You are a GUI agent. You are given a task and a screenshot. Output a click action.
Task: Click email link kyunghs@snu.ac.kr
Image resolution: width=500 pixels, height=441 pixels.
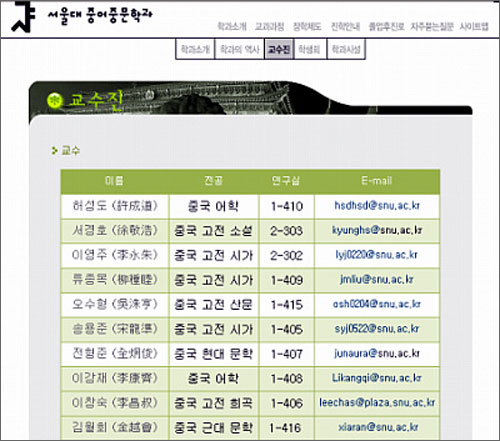click(x=377, y=230)
